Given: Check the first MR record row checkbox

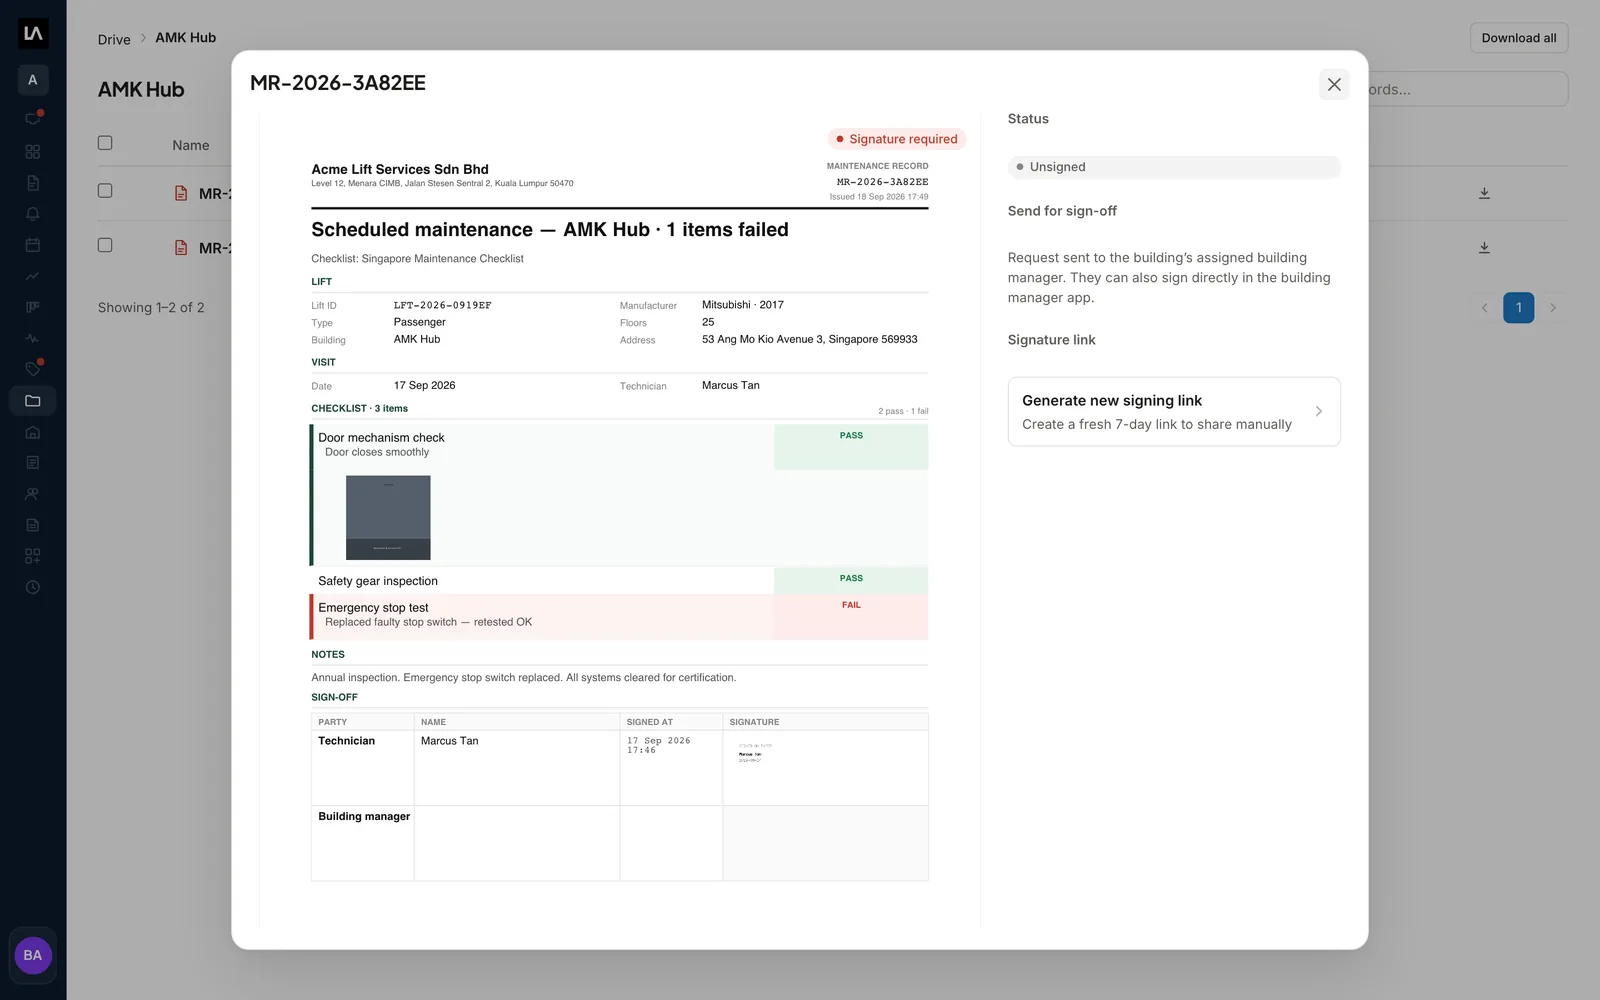Looking at the screenshot, I should coord(105,191).
